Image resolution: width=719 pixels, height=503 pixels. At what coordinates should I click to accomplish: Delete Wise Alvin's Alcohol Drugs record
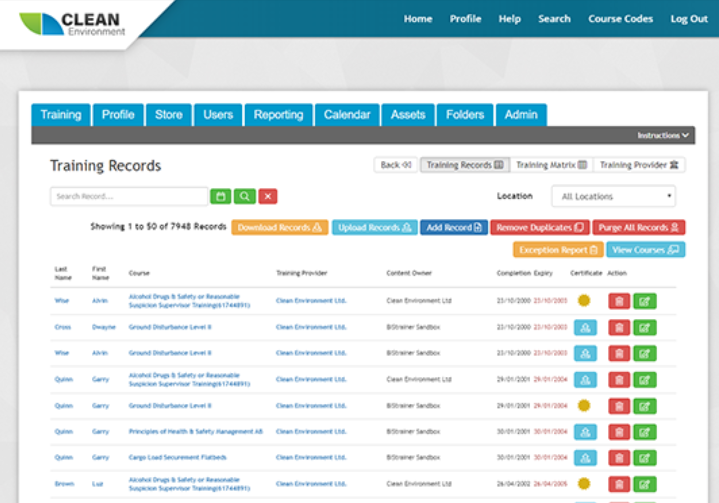pyautogui.click(x=619, y=301)
